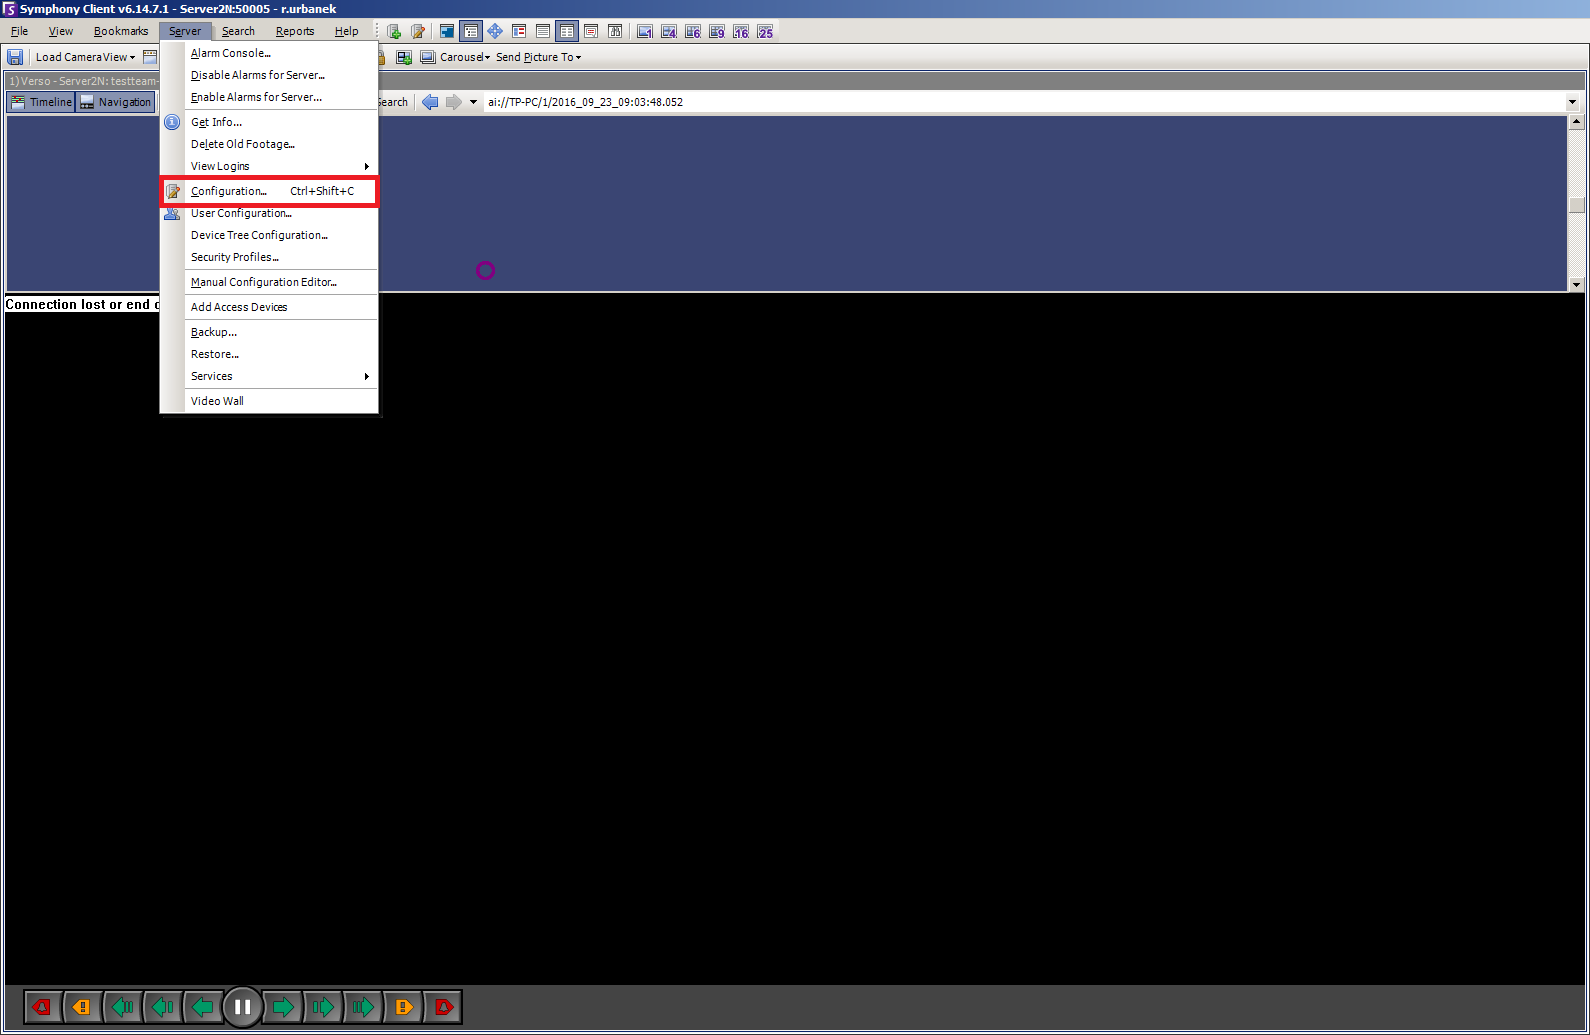Toggle the Navigation bar button
Screen dimensions: 1590x1035
(115, 102)
